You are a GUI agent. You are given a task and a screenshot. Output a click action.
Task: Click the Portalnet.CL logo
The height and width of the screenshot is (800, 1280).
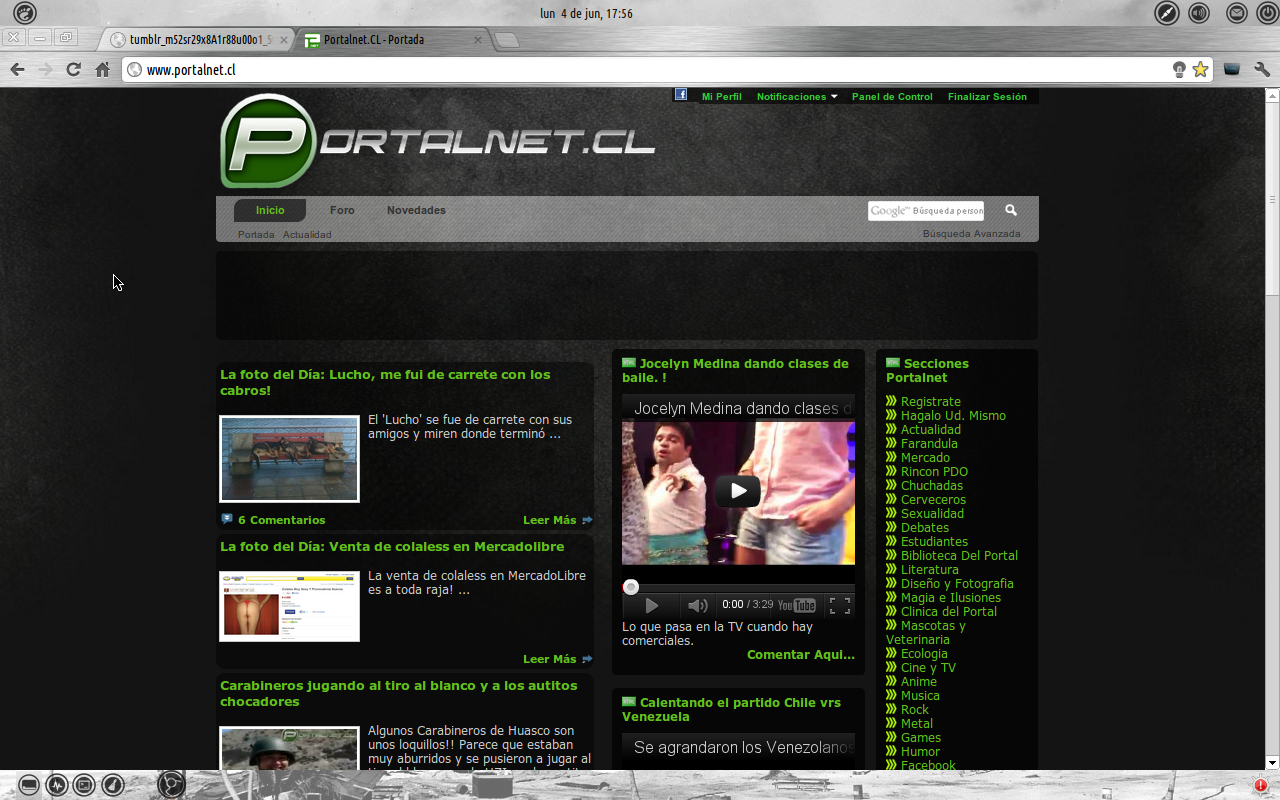pyautogui.click(x=437, y=141)
